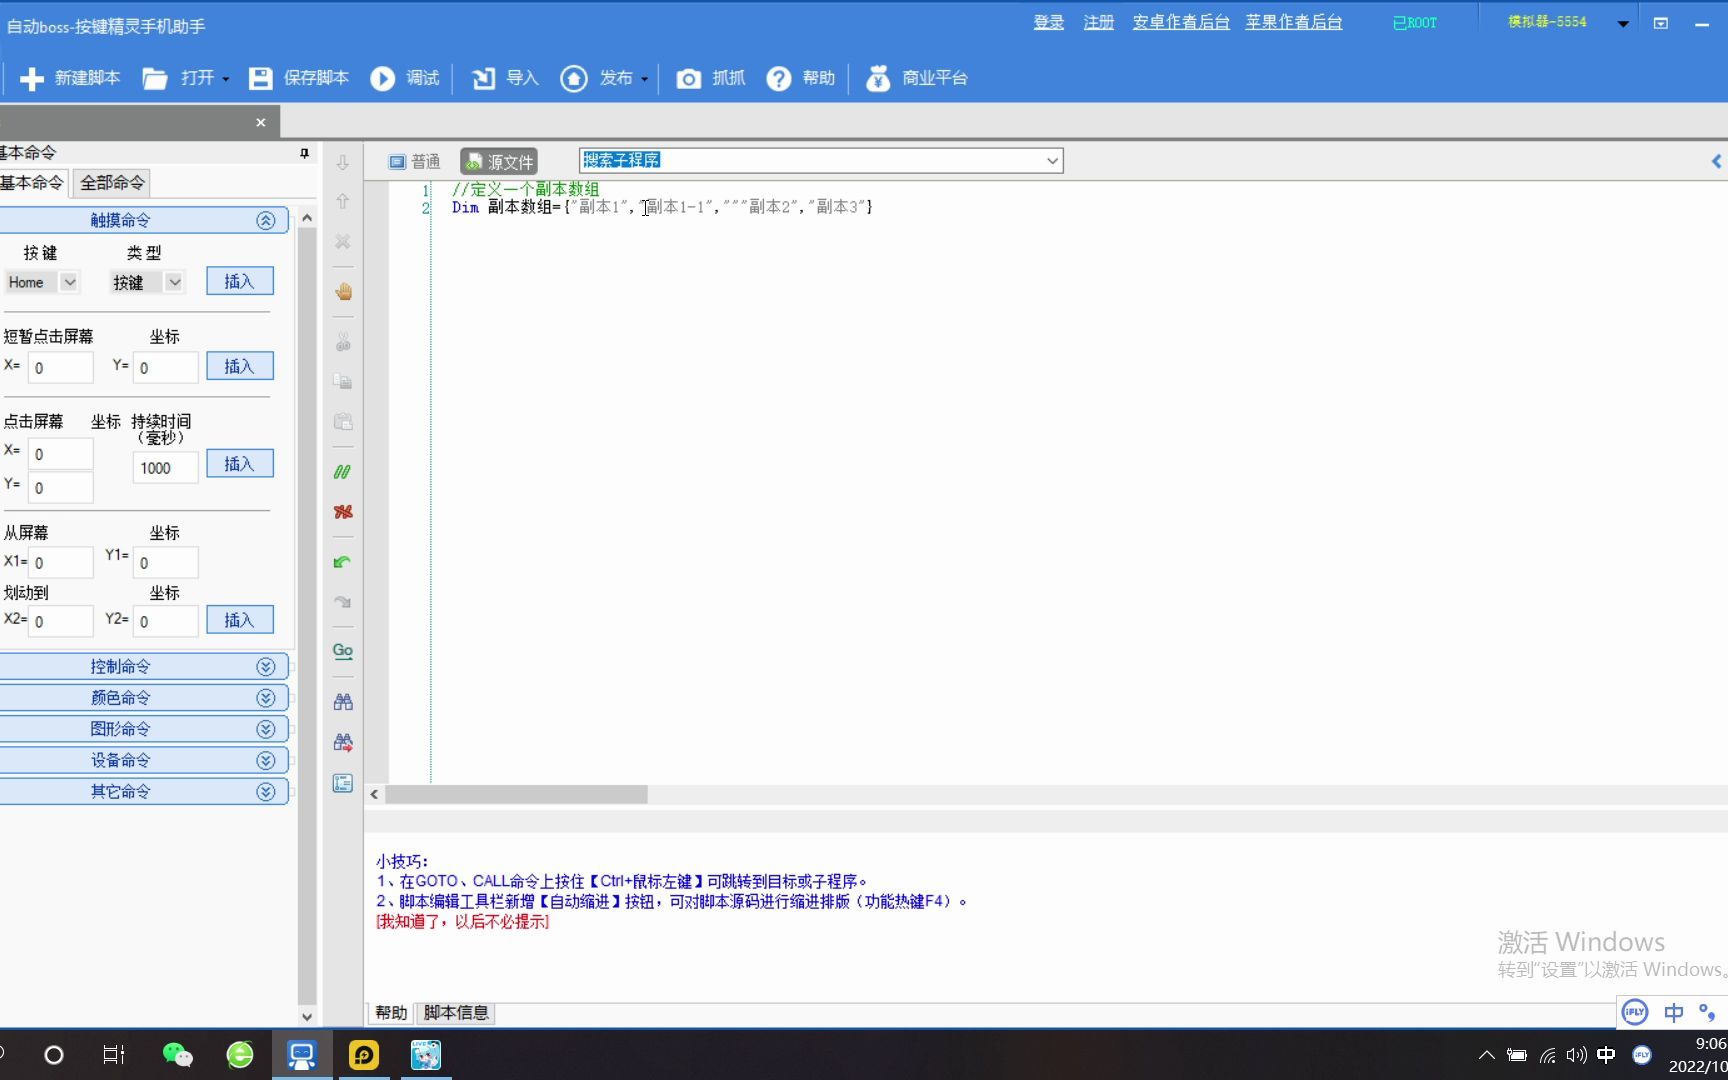Click the green comment slashes icon
This screenshot has width=1728, height=1080.
(x=343, y=472)
